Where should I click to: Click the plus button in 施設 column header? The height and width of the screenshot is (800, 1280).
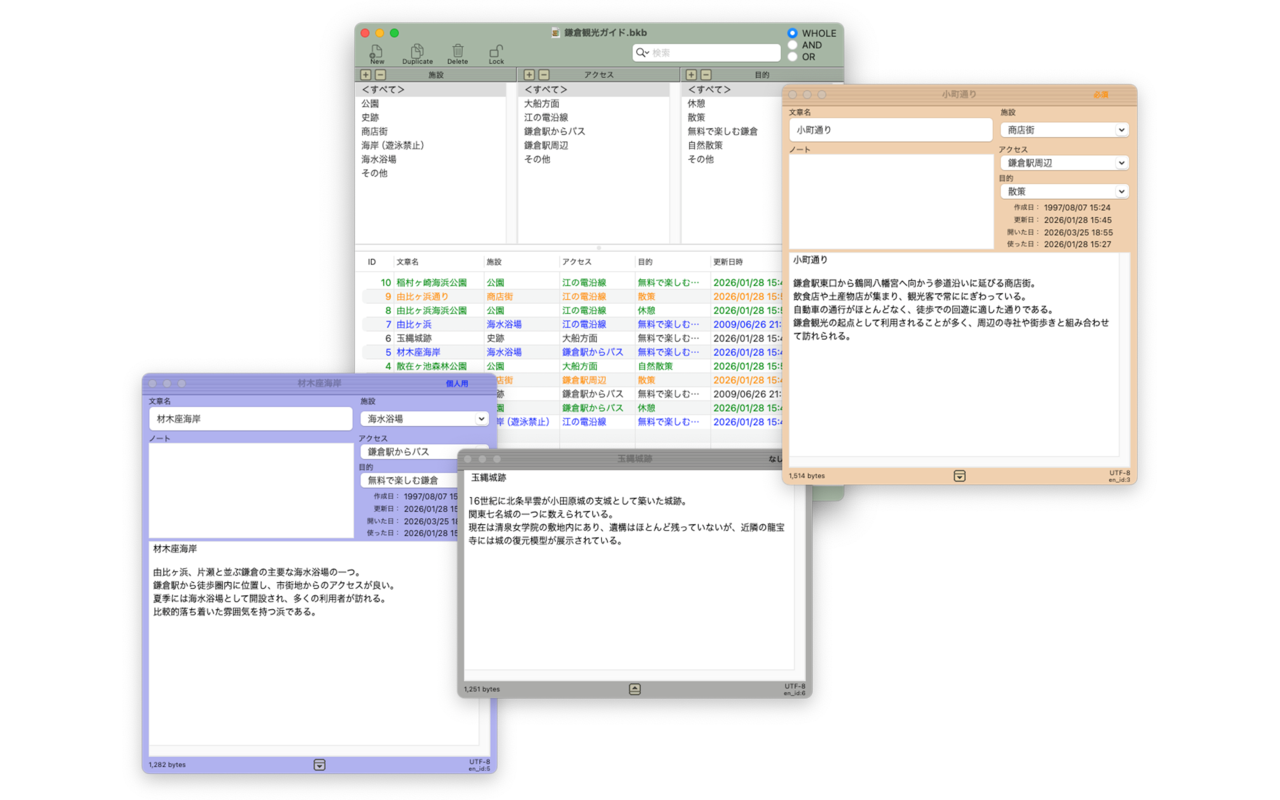click(366, 75)
